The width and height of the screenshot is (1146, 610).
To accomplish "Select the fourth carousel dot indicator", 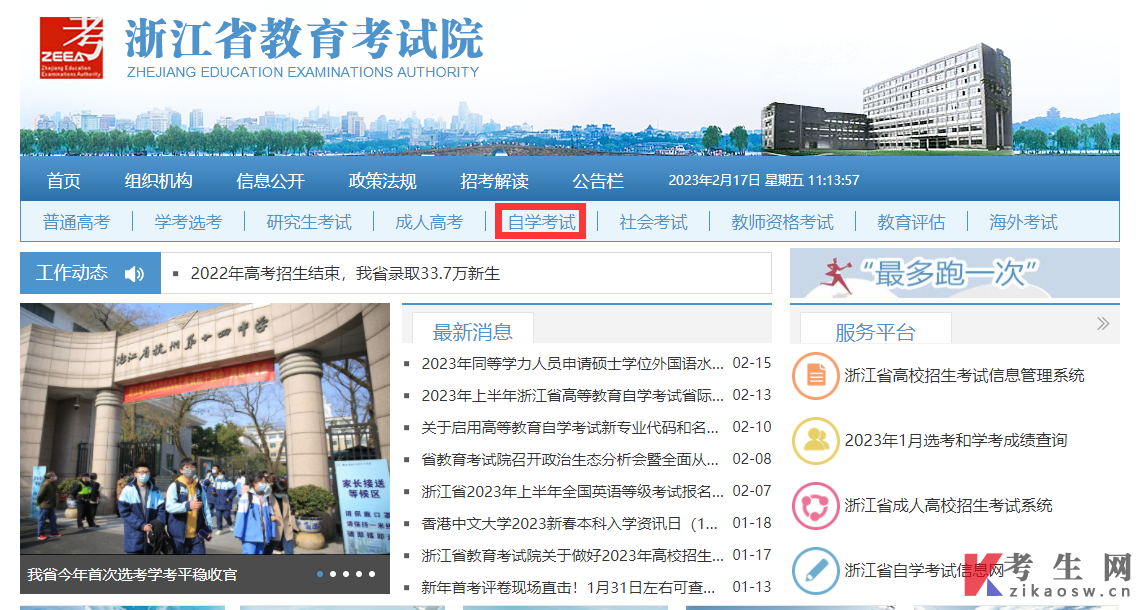I will (359, 574).
